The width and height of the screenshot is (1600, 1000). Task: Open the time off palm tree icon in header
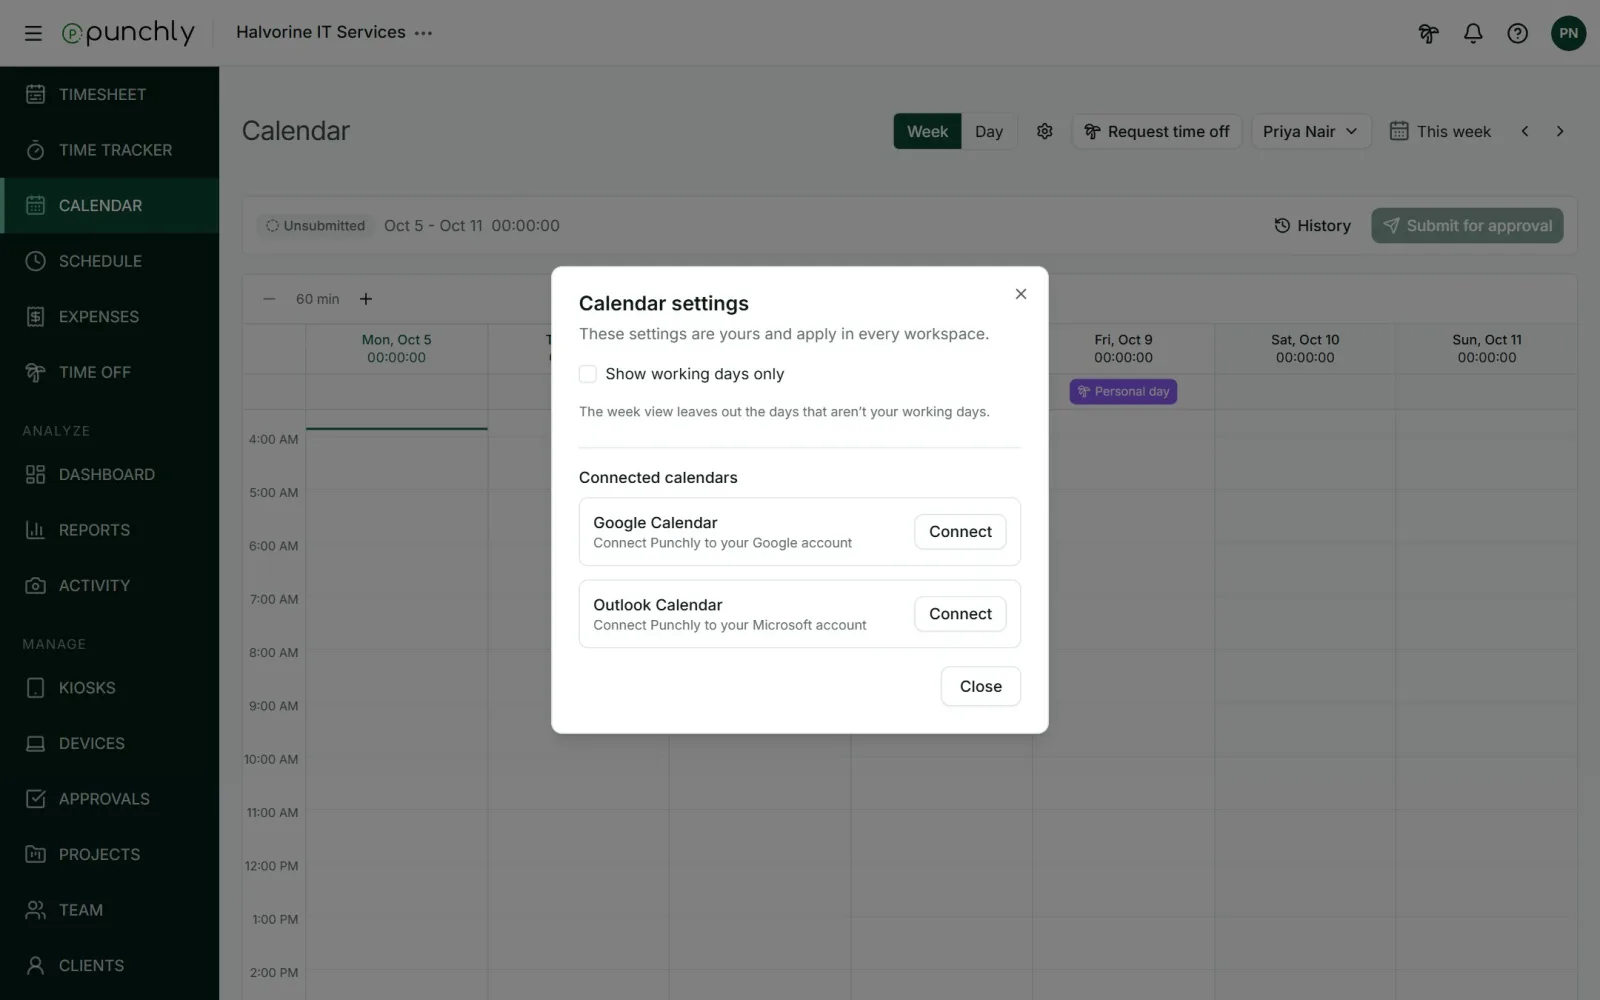[x=1428, y=33]
